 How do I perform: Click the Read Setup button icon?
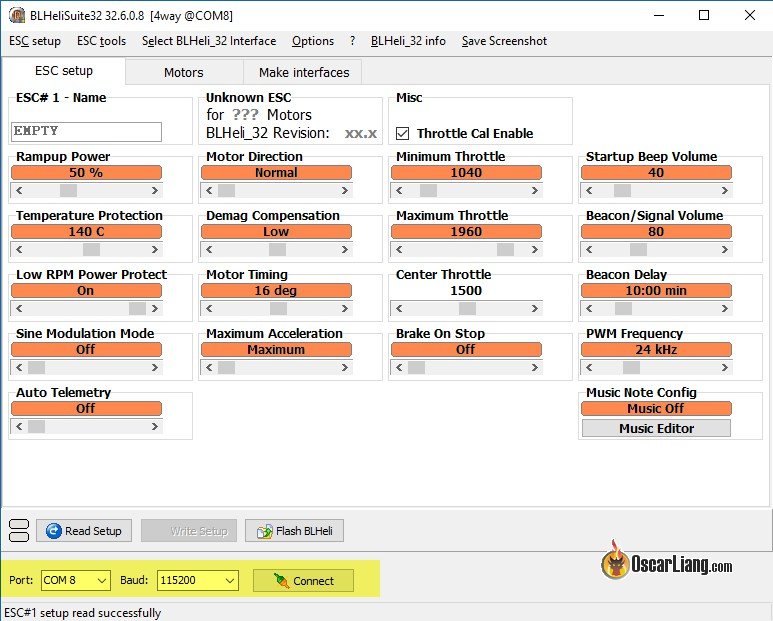click(x=54, y=531)
